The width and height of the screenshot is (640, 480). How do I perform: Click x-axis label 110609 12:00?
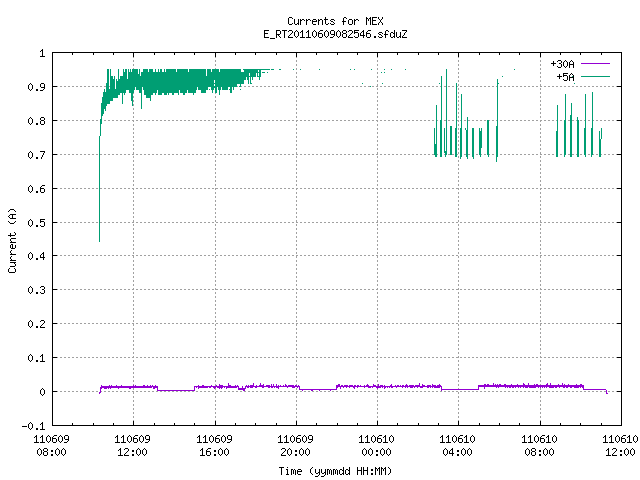coord(132,446)
